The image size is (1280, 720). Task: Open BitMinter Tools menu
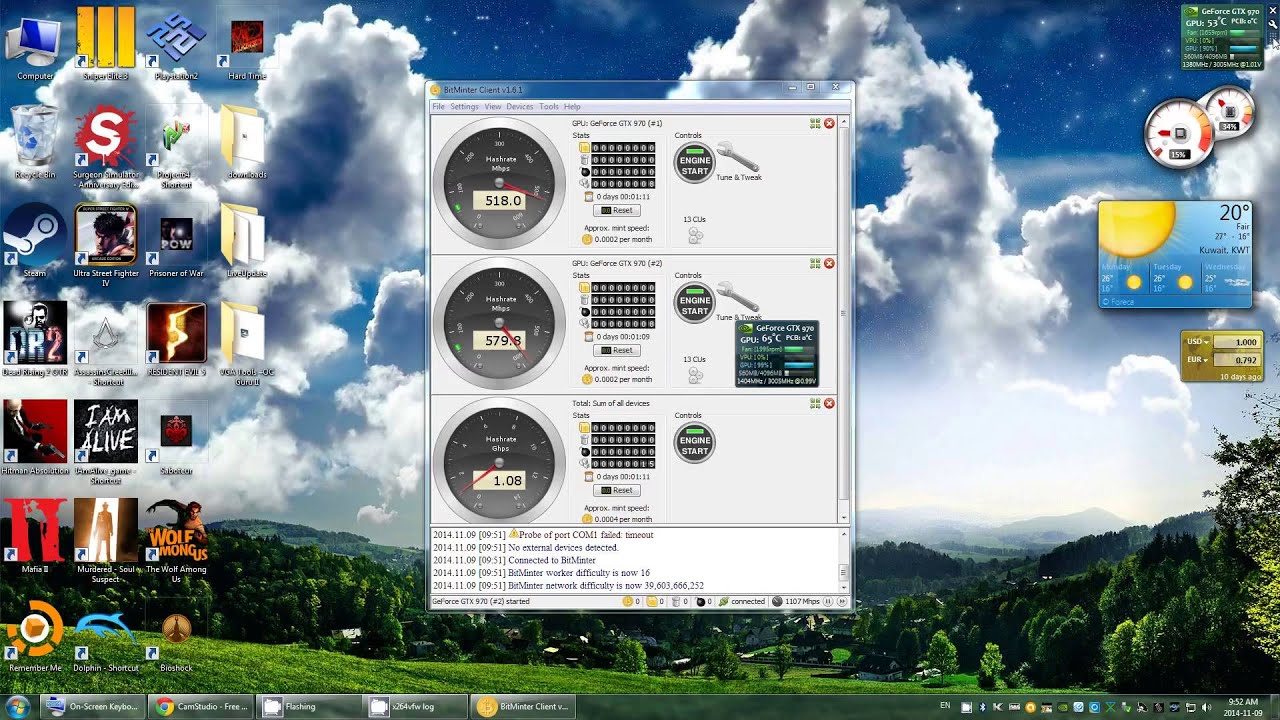click(549, 106)
